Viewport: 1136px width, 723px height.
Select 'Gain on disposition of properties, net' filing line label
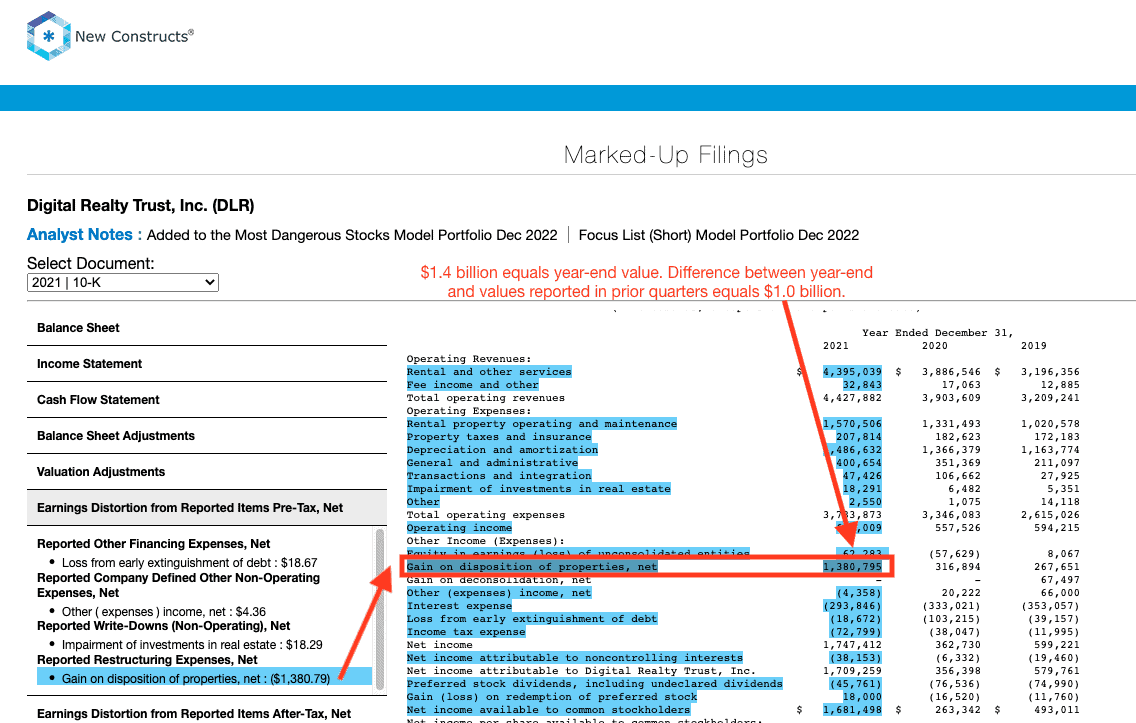pyautogui.click(x=532, y=567)
